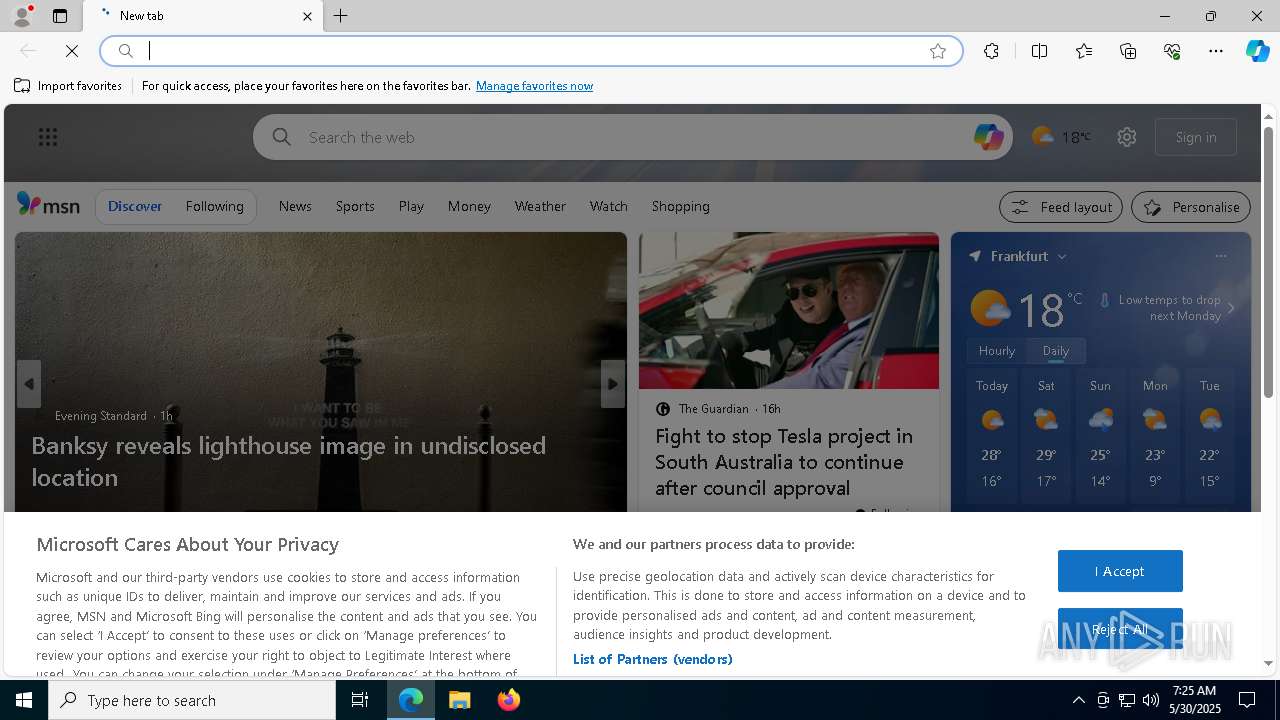Open the Shopping menu item
Image resolution: width=1280 pixels, height=720 pixels.
click(680, 206)
